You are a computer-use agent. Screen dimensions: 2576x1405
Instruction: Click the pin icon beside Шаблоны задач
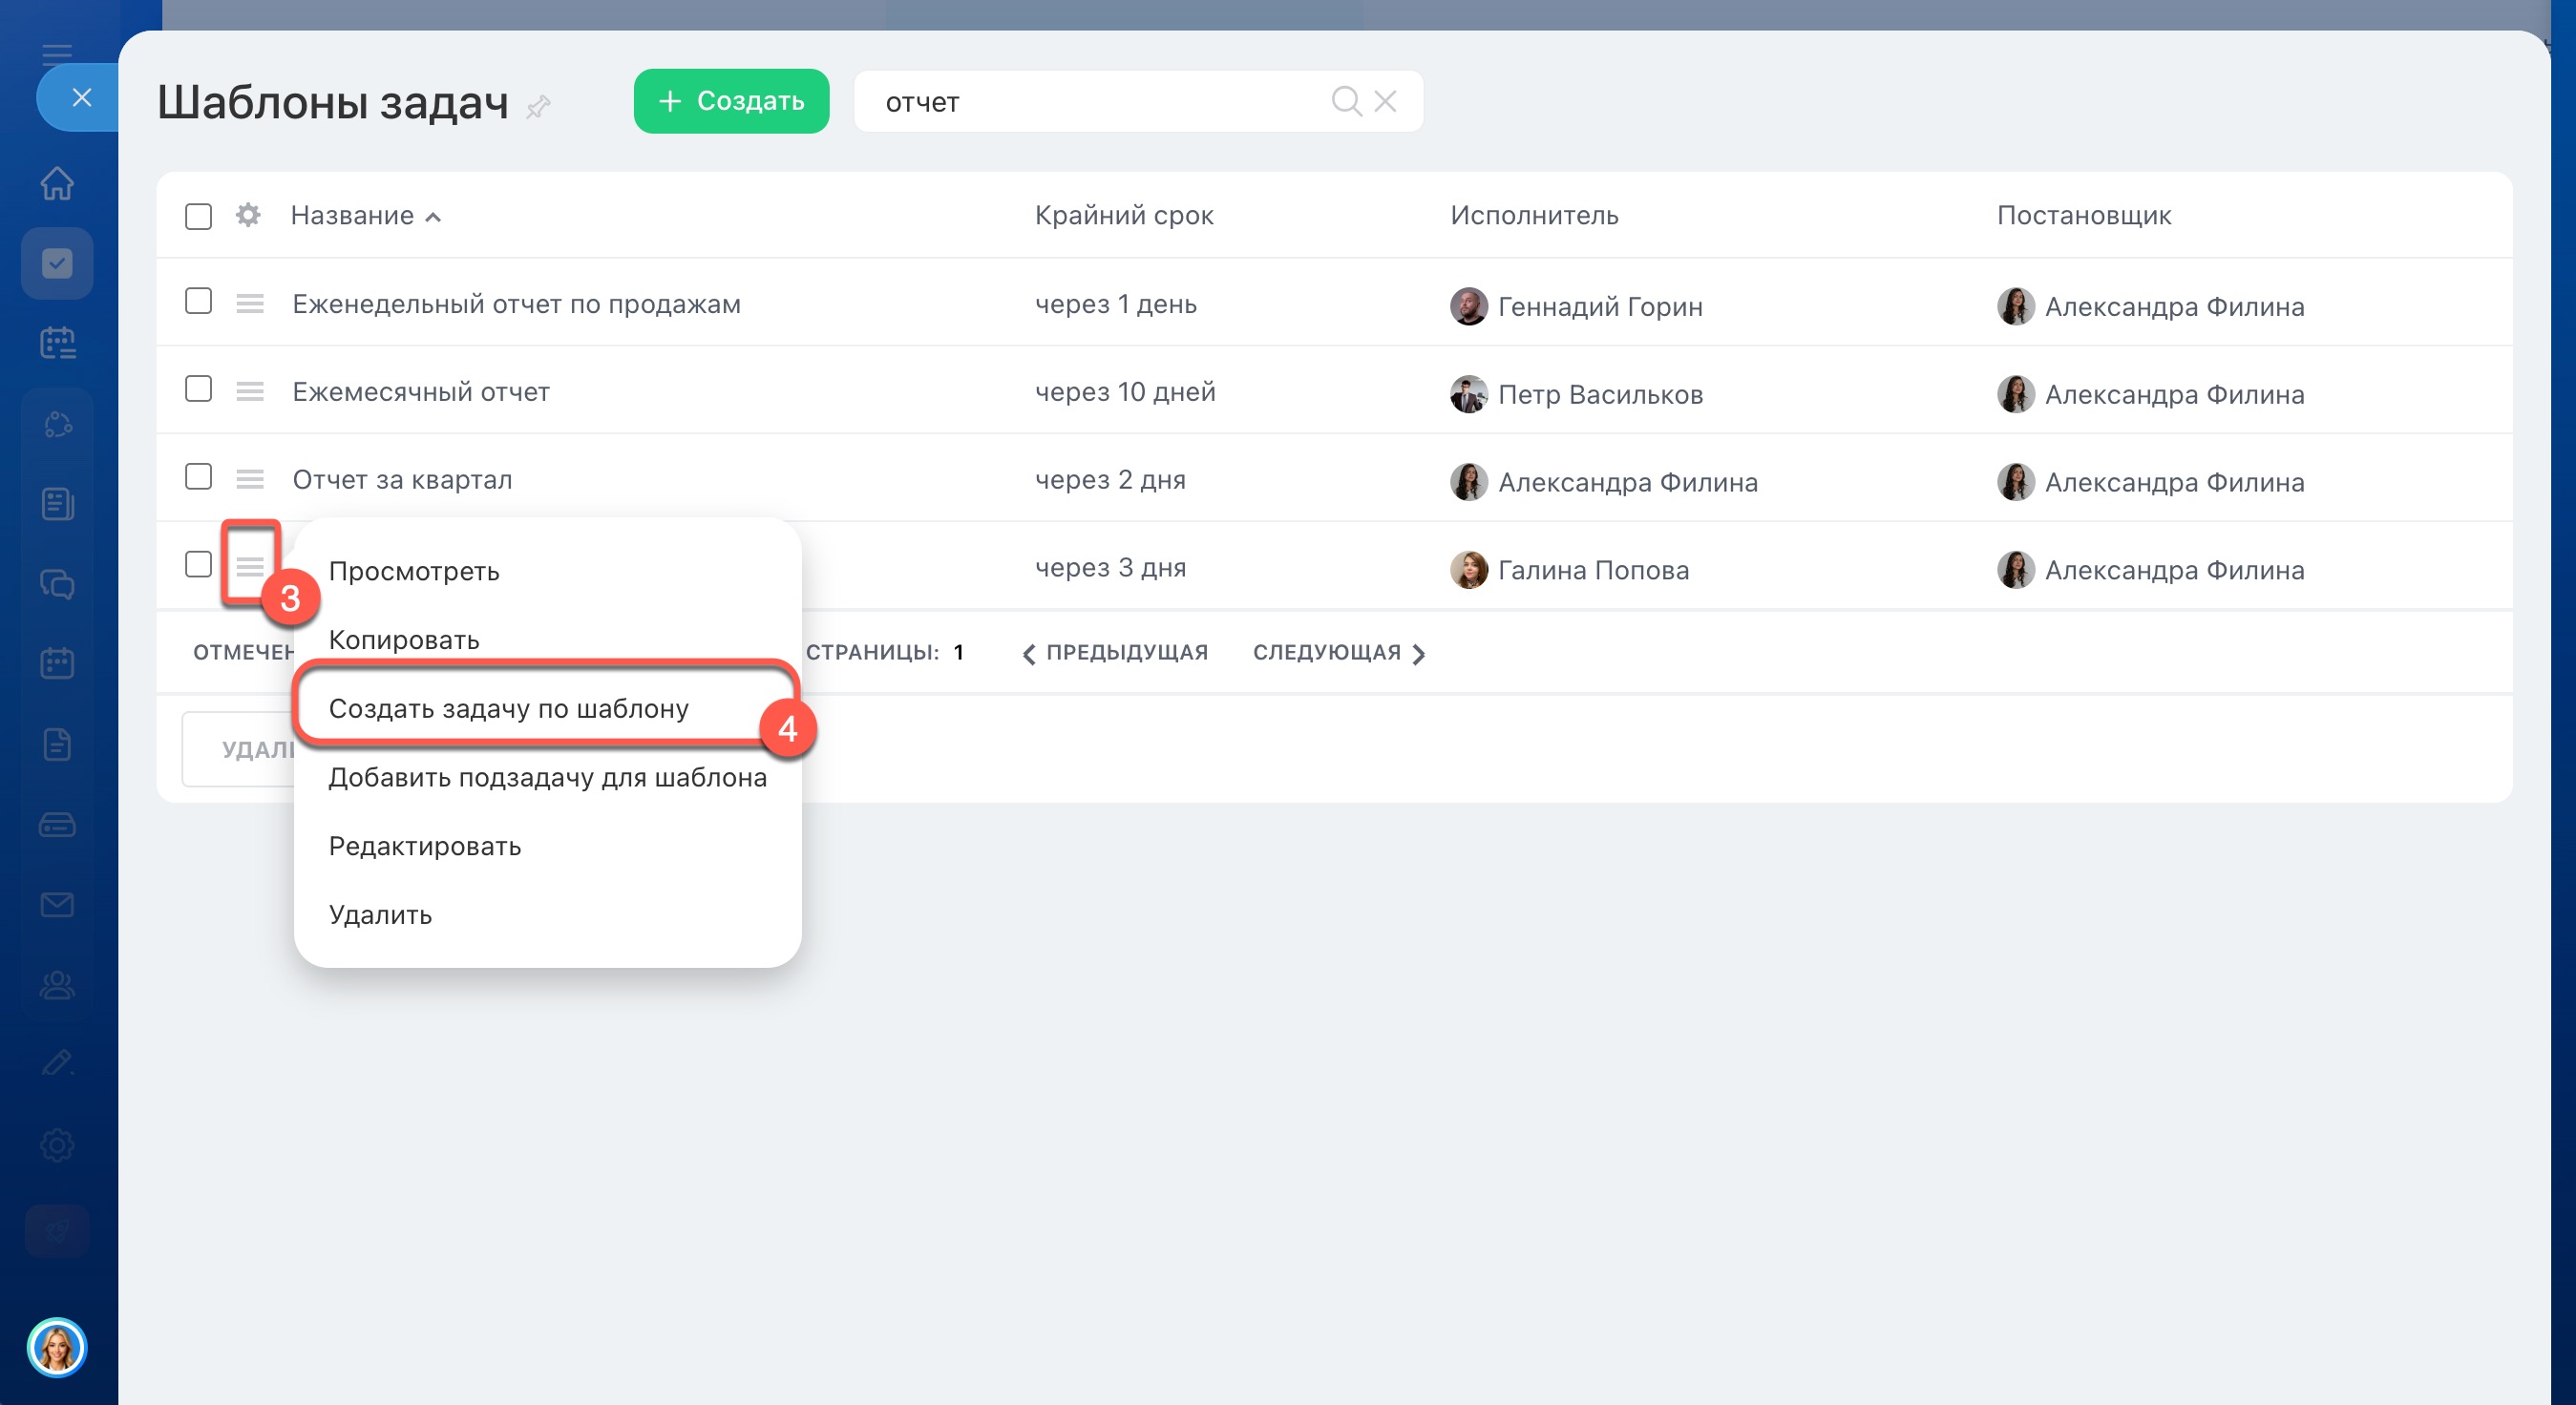(539, 106)
